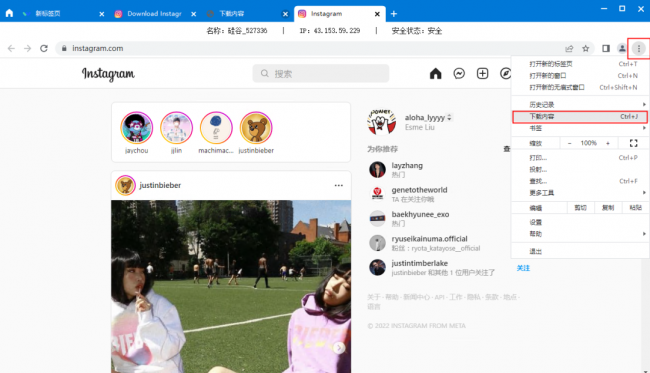Viewport: 650px width, 373px height.
Task: Expand the 历史记录 submenu
Action: (x=580, y=104)
